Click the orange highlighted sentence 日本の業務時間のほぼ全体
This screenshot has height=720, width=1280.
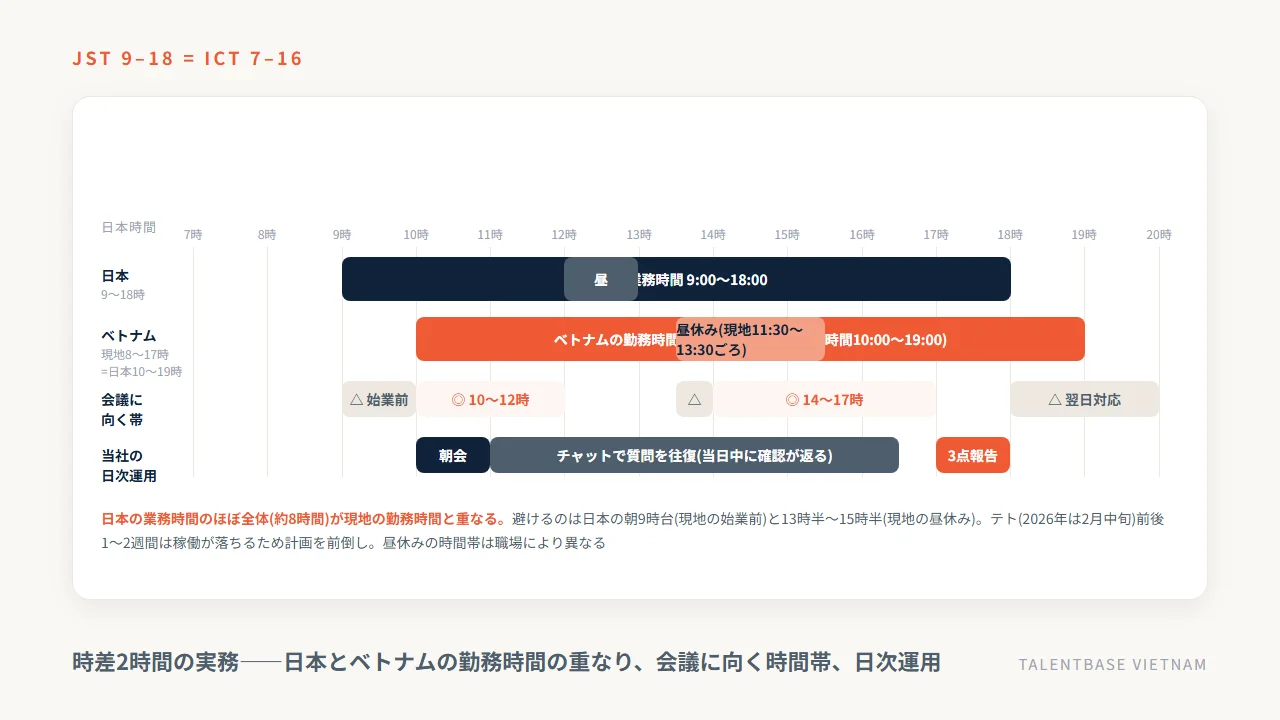tap(304, 519)
